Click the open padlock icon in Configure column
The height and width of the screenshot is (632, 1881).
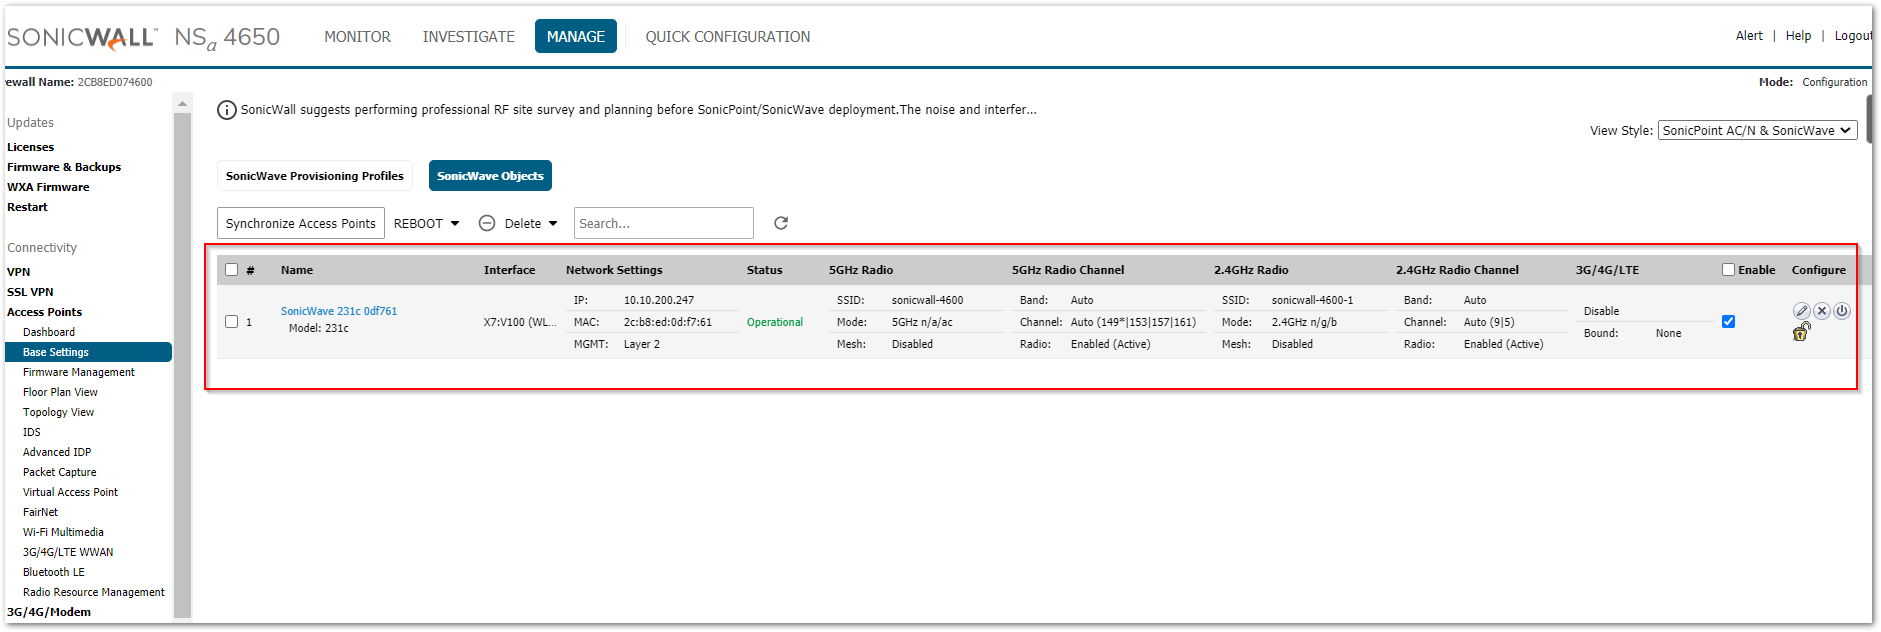[x=1801, y=331]
